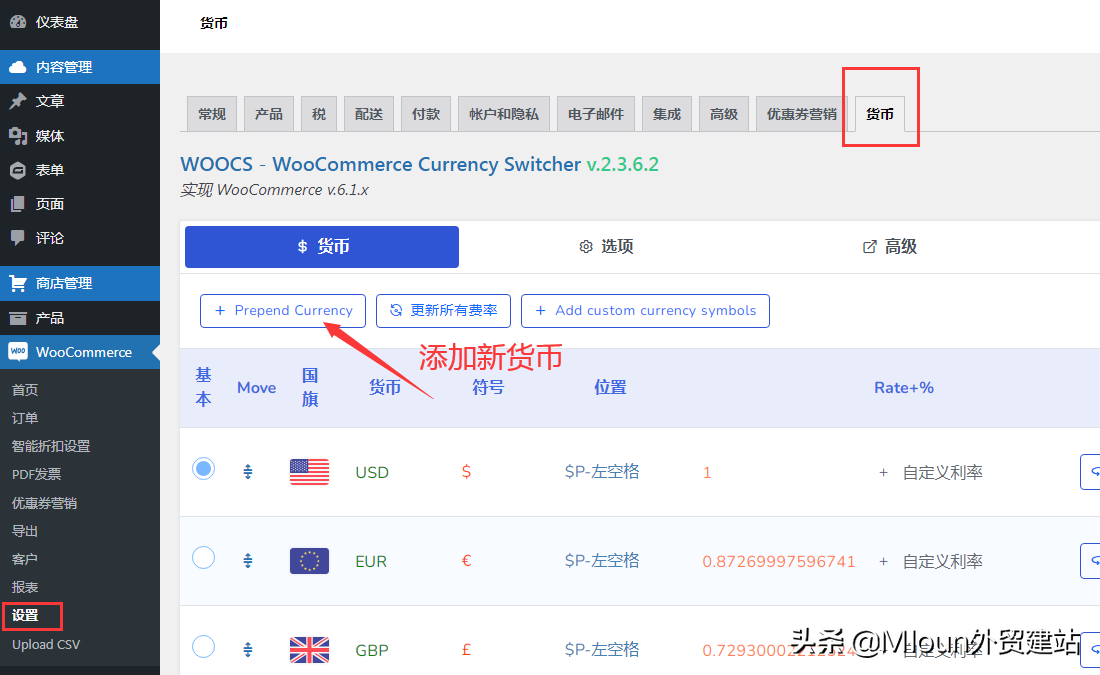Screen dimensions: 1100x675
Task: Click the $ symbol field in USD row
Action: (x=467, y=472)
